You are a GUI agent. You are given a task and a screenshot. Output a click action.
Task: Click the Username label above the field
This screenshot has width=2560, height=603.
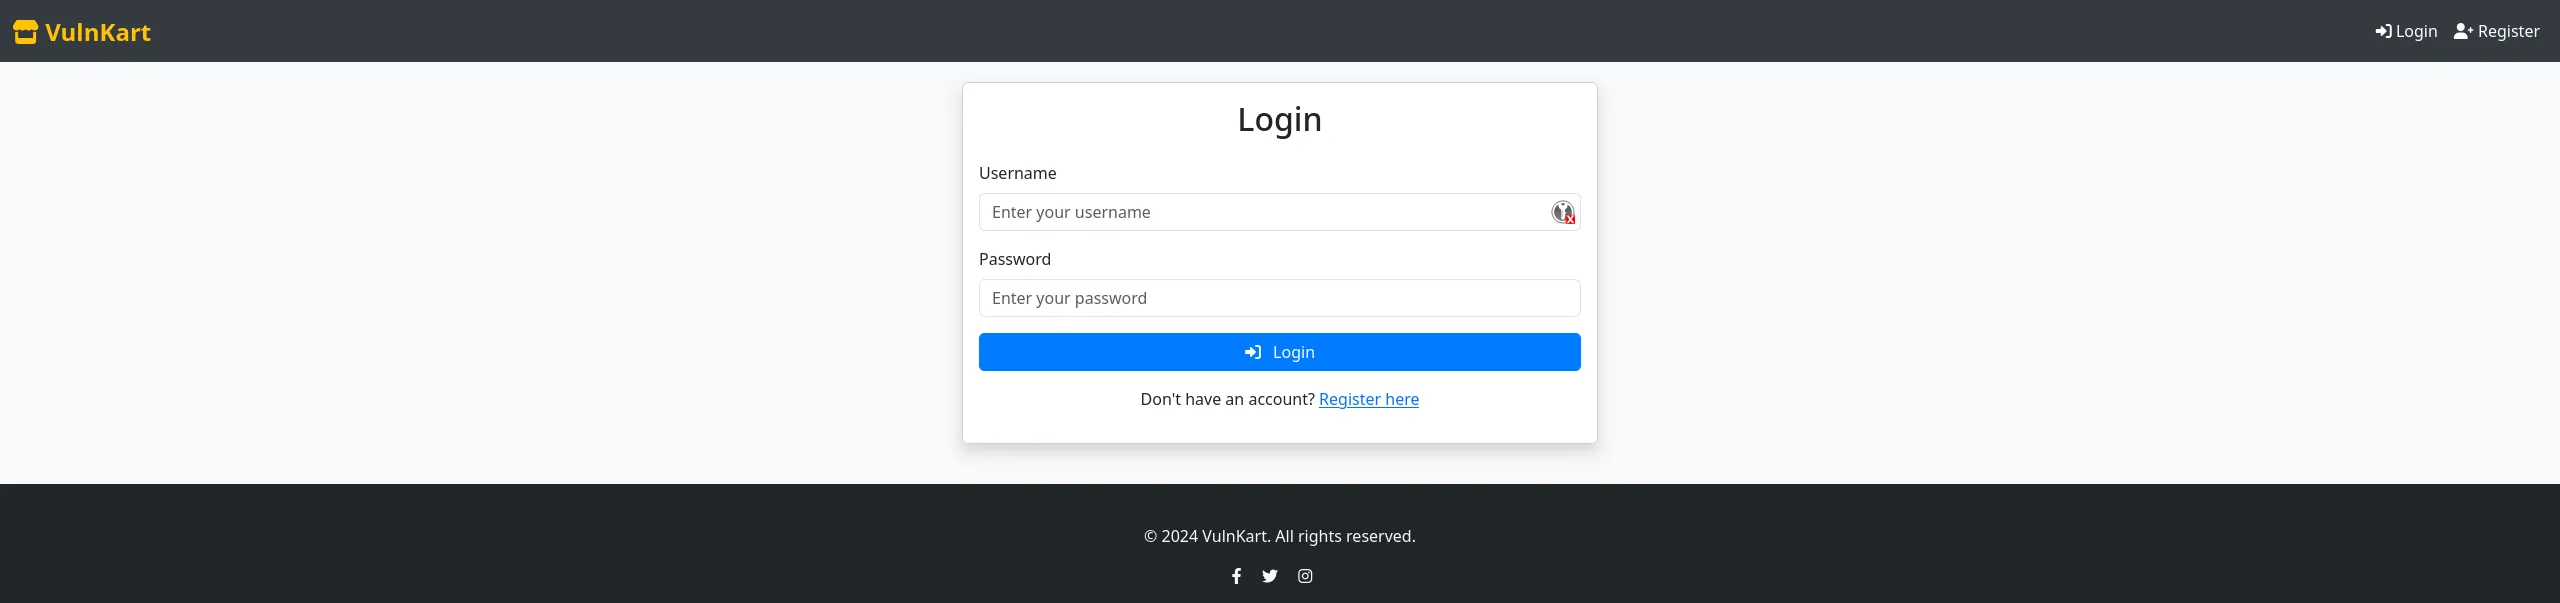[x=1017, y=173]
